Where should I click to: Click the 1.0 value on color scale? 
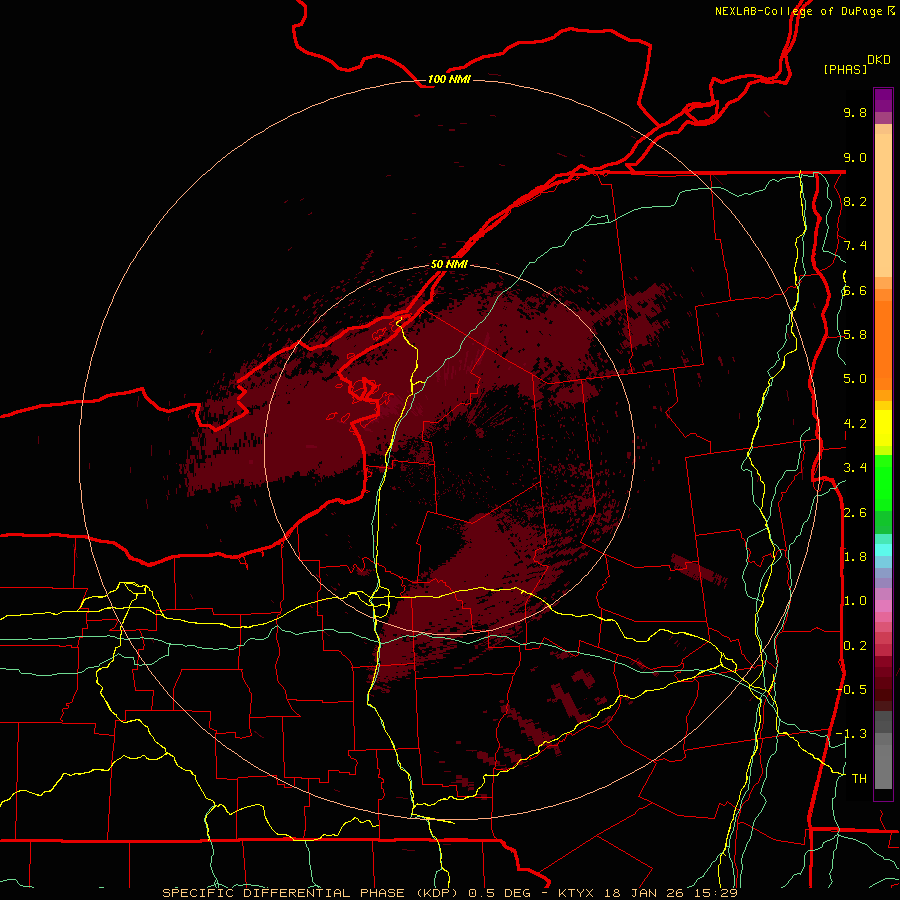(x=855, y=601)
